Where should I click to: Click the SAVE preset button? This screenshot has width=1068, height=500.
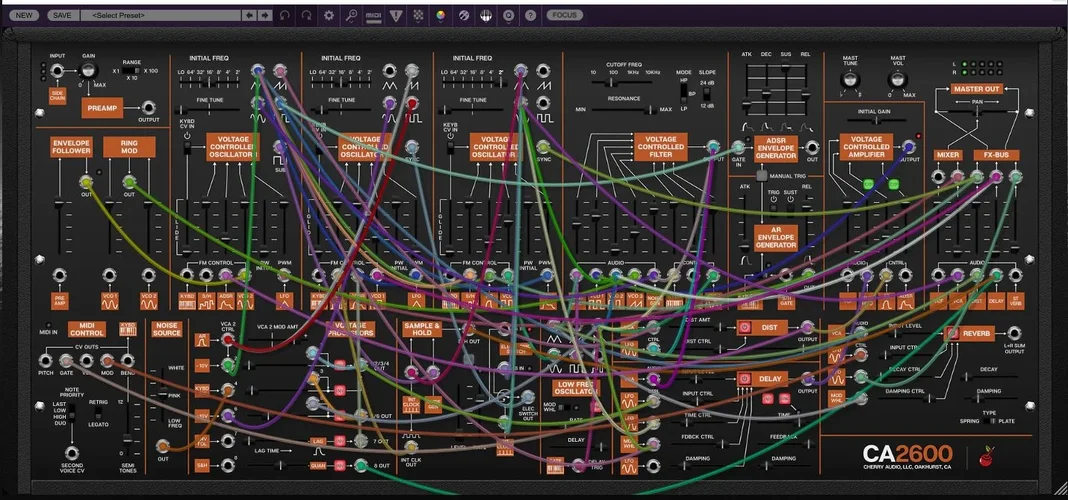[62, 15]
